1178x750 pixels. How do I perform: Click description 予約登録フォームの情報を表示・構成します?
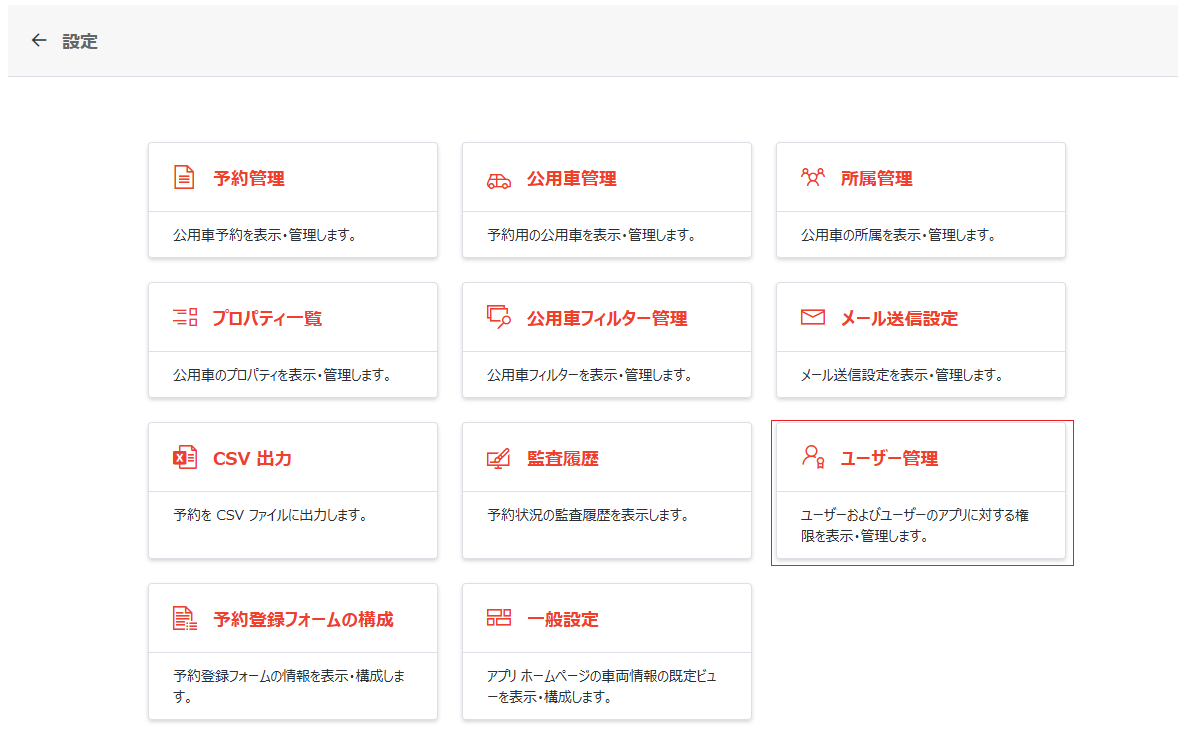click(289, 686)
